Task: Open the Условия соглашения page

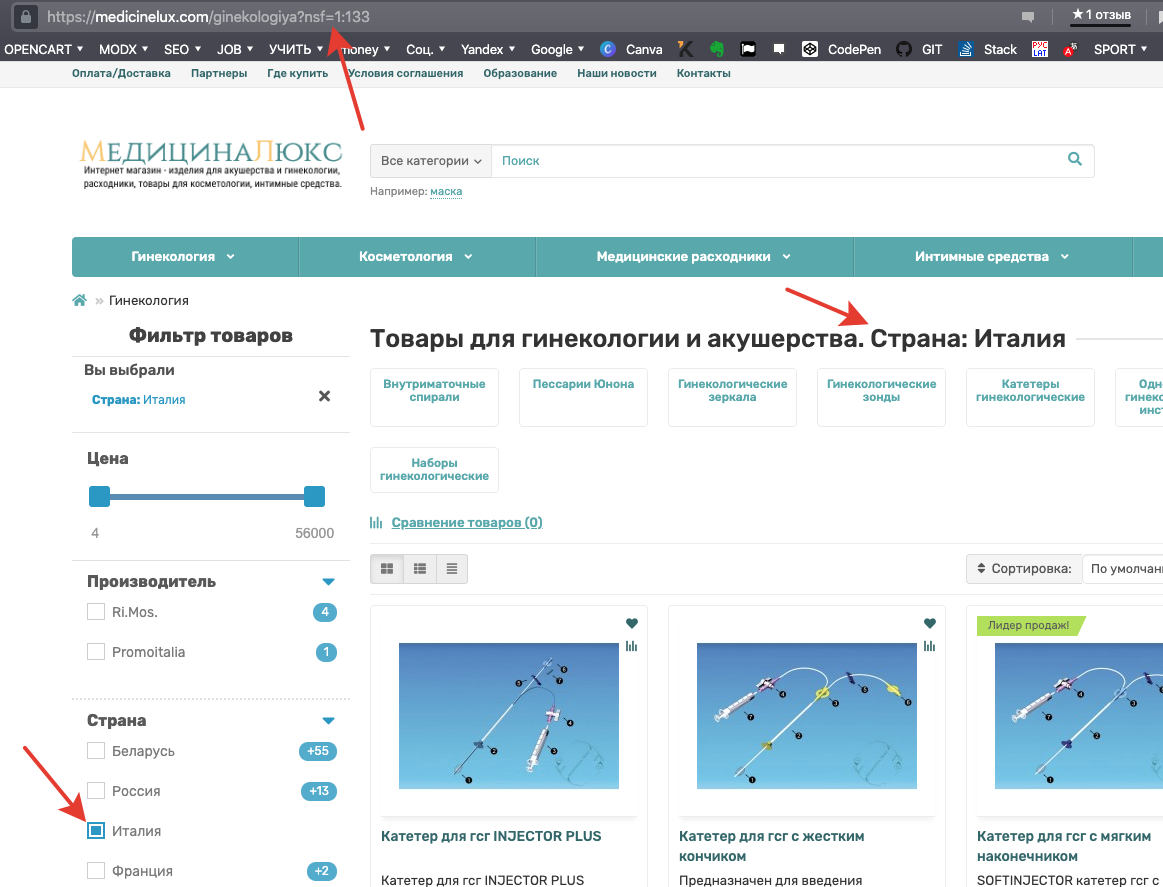Action: coord(405,73)
